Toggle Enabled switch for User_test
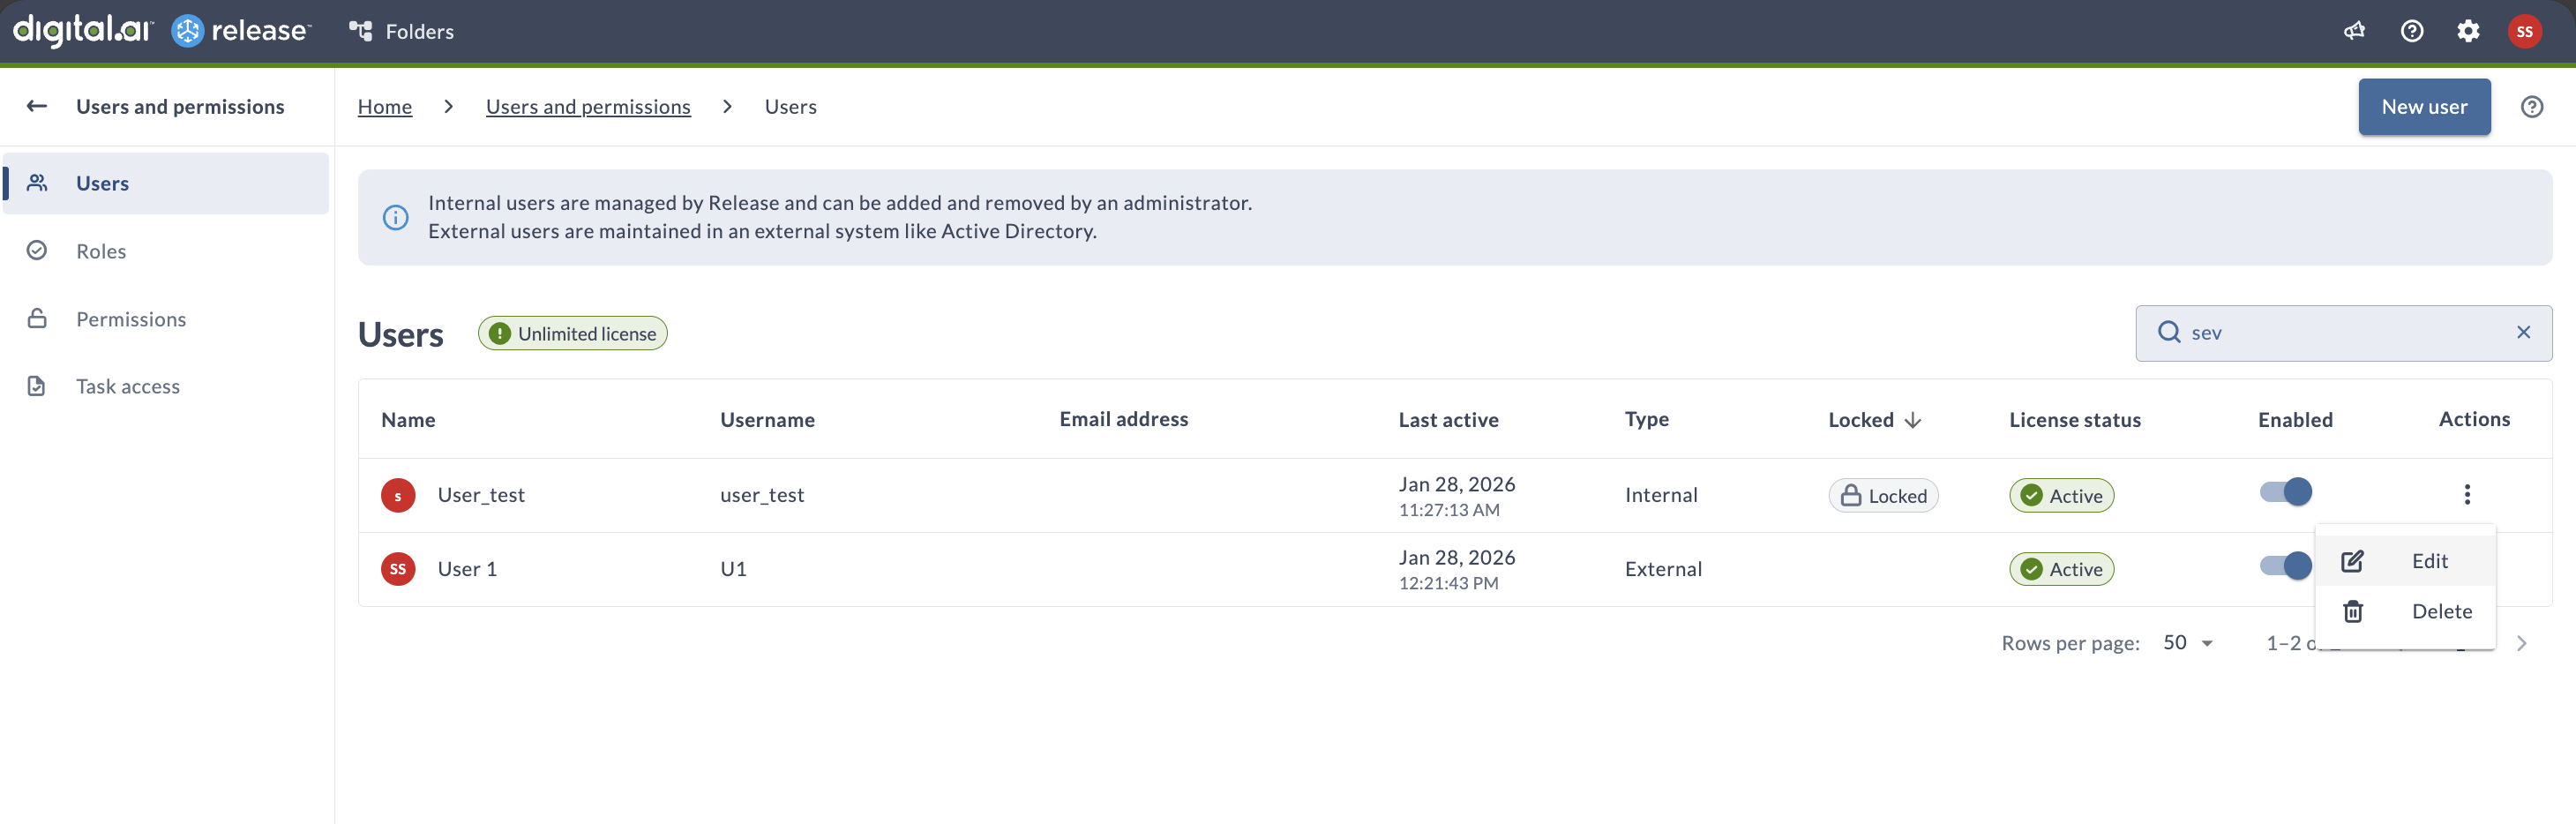The height and width of the screenshot is (824, 2576). [x=2285, y=492]
